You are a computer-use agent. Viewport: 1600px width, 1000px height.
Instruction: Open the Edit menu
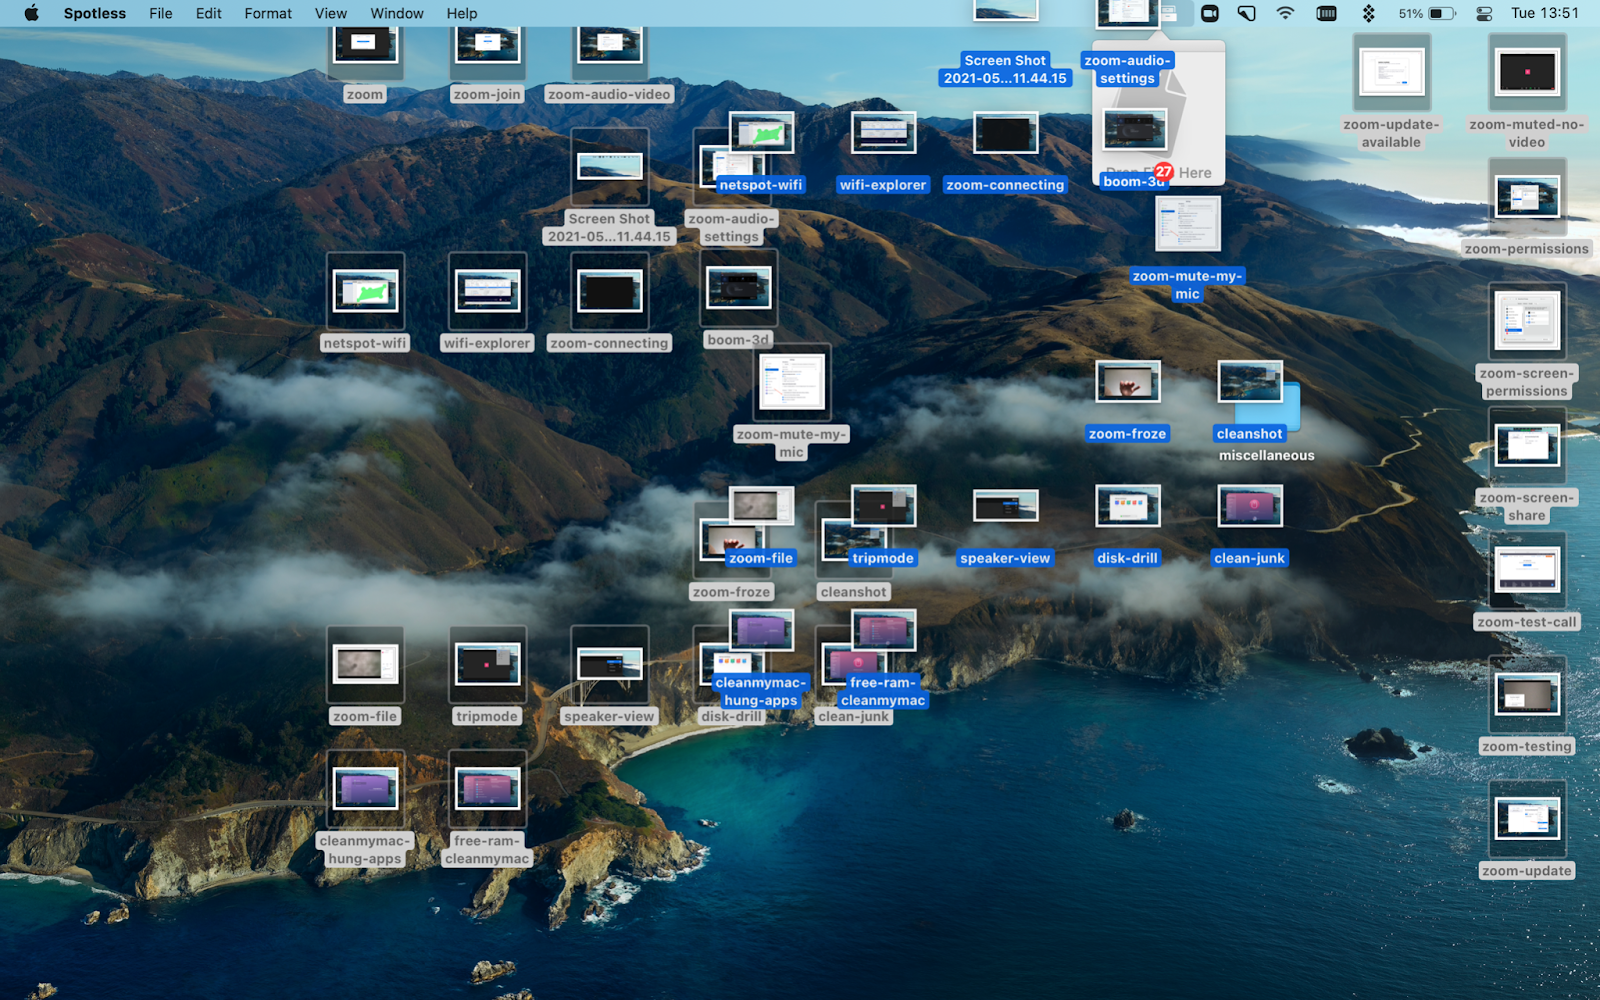[209, 13]
